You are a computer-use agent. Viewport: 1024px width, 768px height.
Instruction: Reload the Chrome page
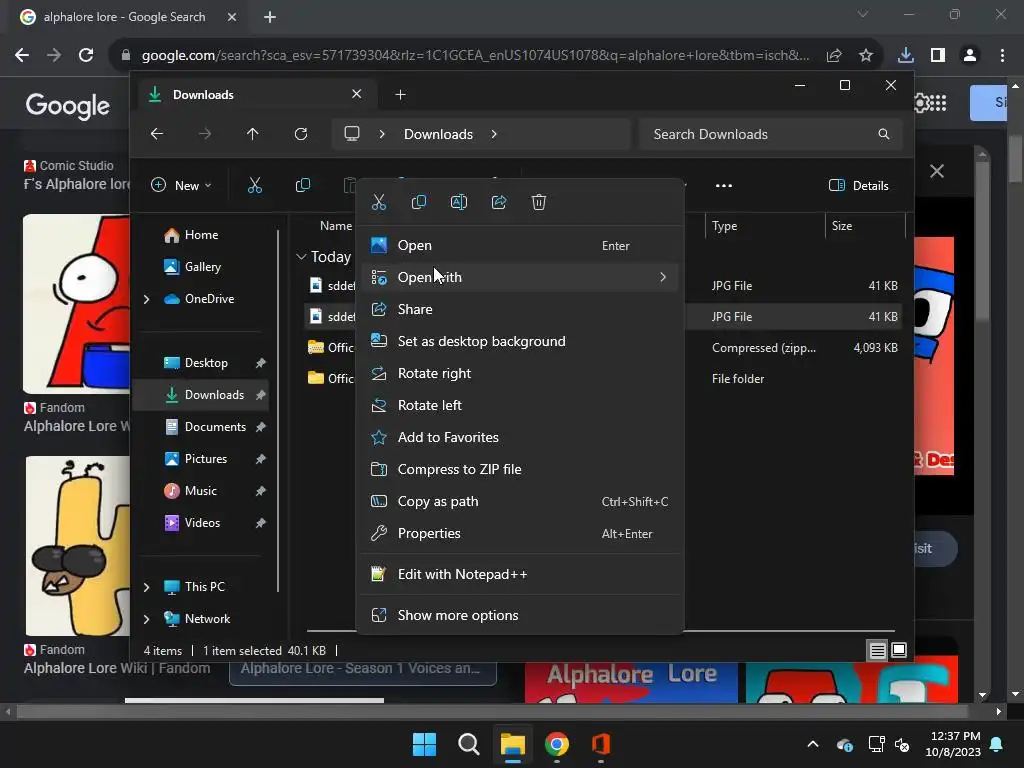point(86,56)
